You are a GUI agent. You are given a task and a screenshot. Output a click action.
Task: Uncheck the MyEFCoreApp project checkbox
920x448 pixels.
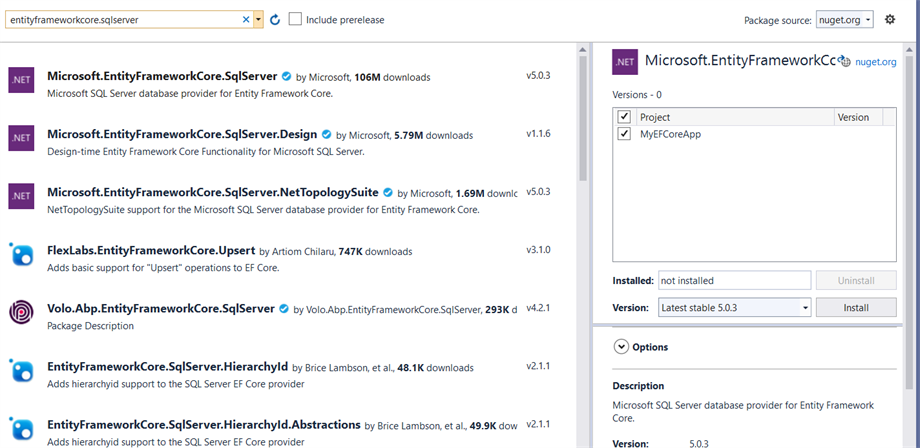[x=624, y=134]
